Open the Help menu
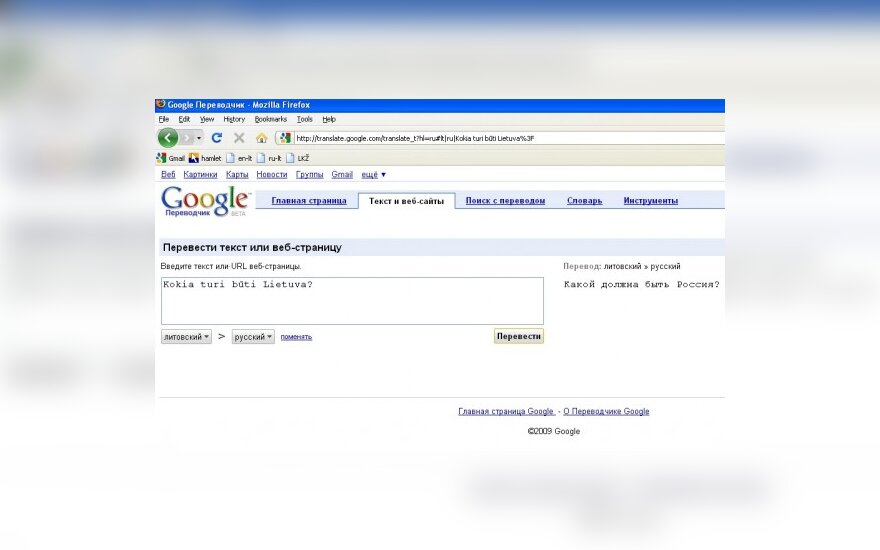Image resolution: width=880 pixels, height=550 pixels. coord(329,119)
